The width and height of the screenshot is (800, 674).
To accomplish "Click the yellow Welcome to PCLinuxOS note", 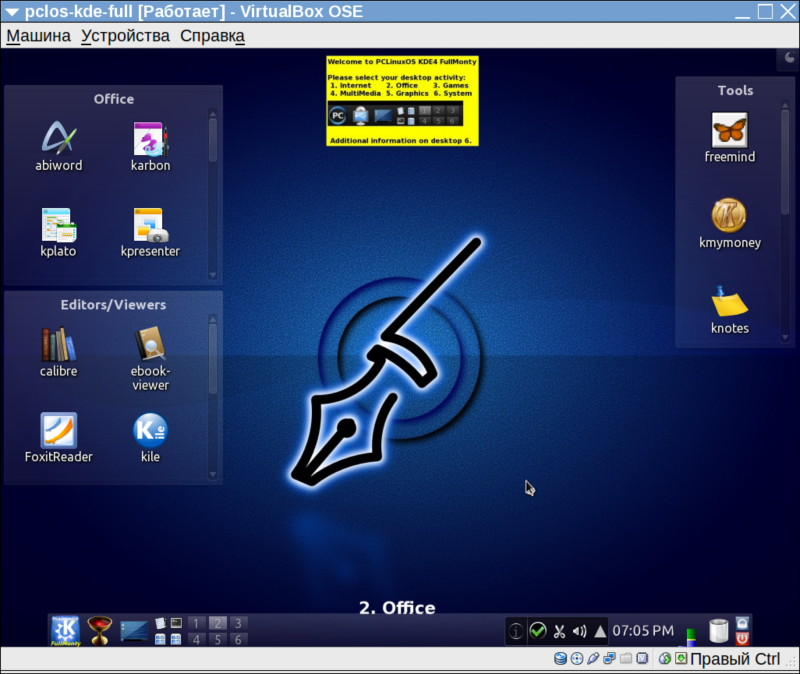I will [402, 101].
